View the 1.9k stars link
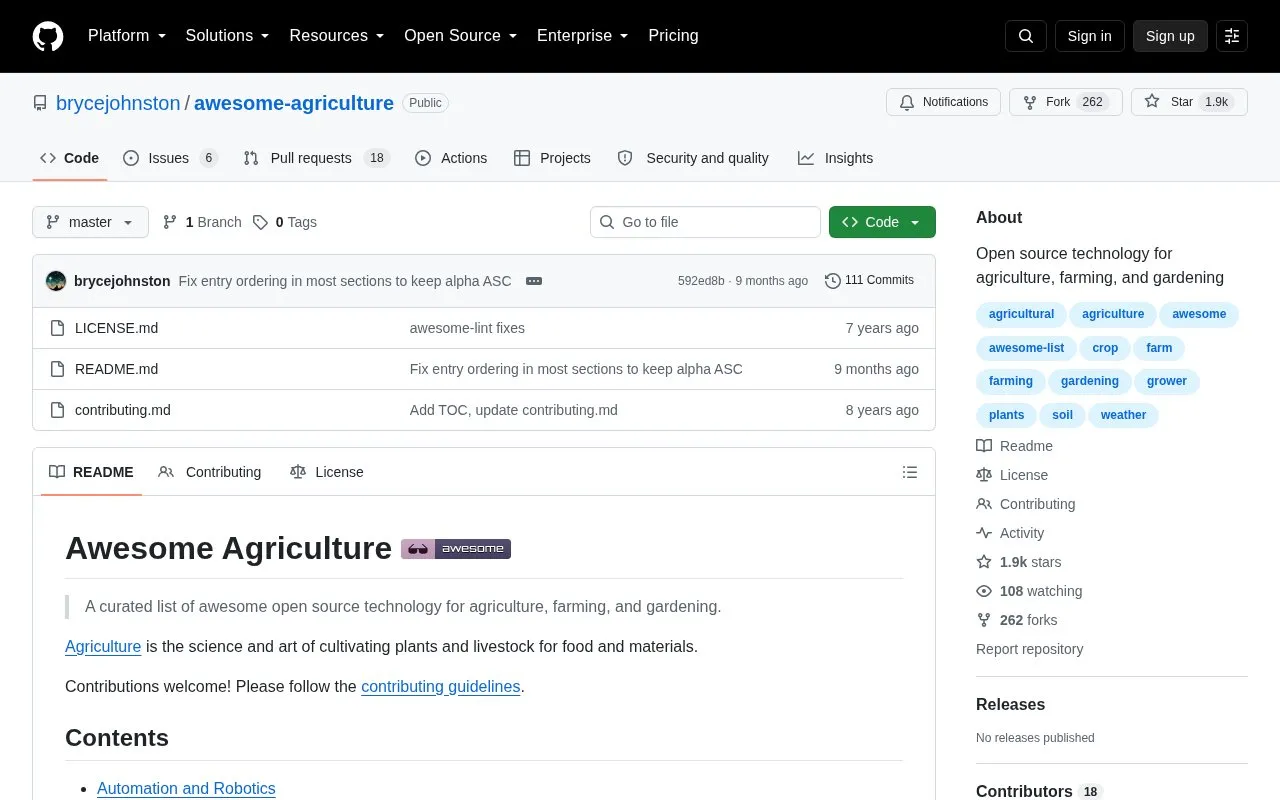The image size is (1280, 800). click(1019, 562)
